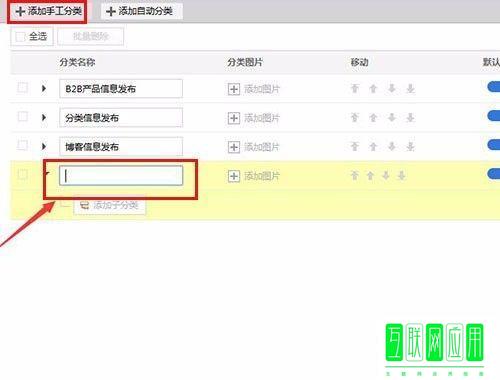Expand the B2B产品信息发布 category
The height and width of the screenshot is (380, 500).
tap(44, 89)
